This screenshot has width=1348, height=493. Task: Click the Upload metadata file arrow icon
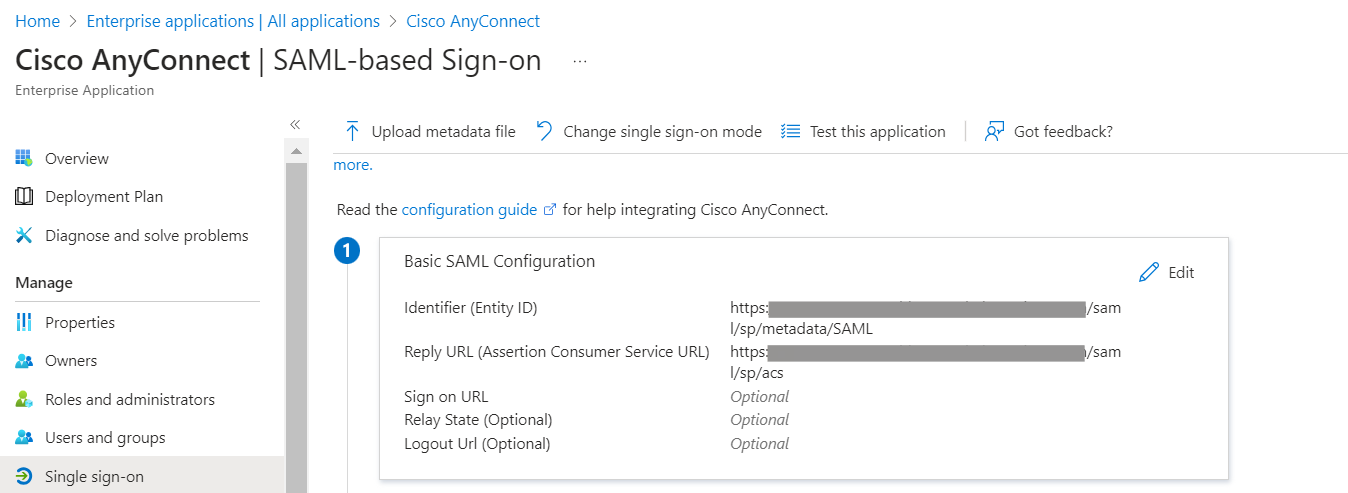(352, 131)
